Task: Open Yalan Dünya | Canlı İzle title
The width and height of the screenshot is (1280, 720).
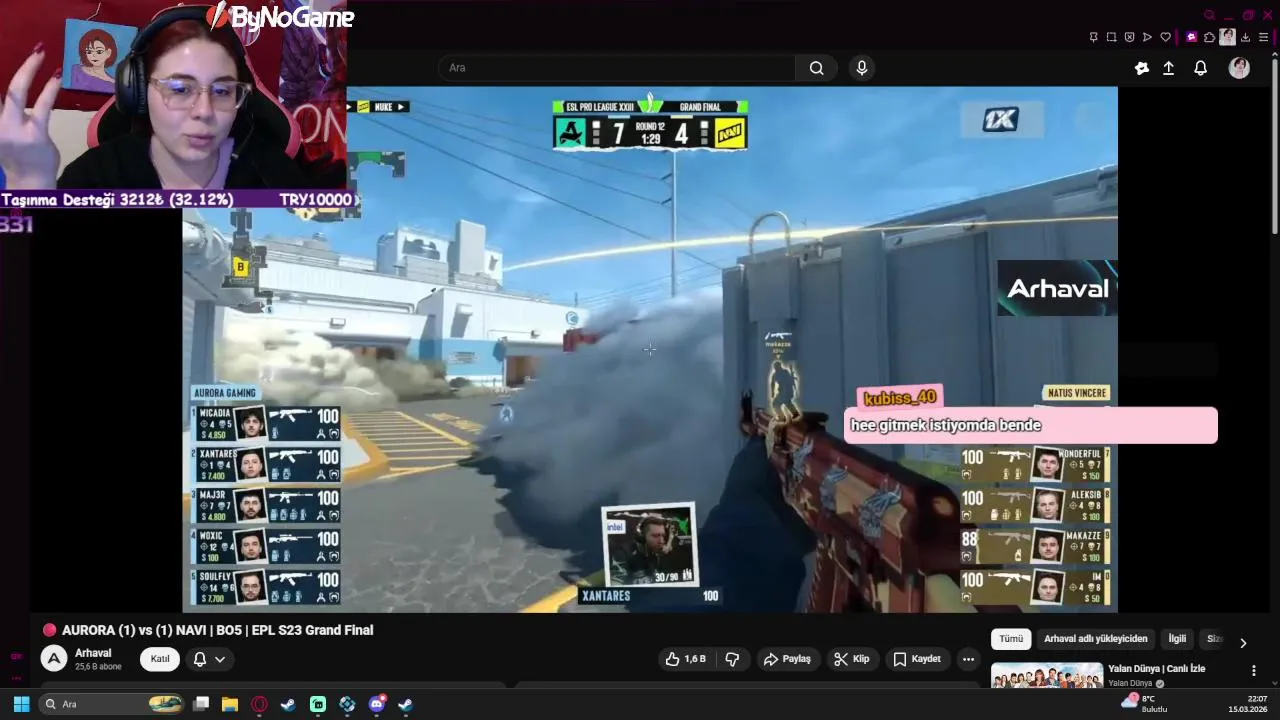Action: [x=1156, y=669]
